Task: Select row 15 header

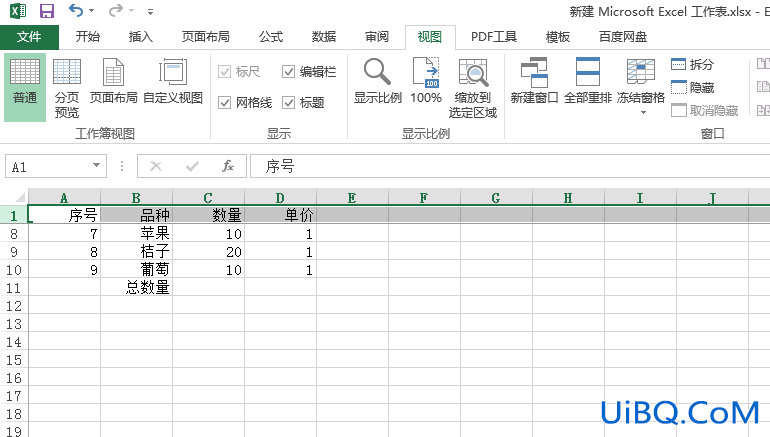Action: coord(14,360)
